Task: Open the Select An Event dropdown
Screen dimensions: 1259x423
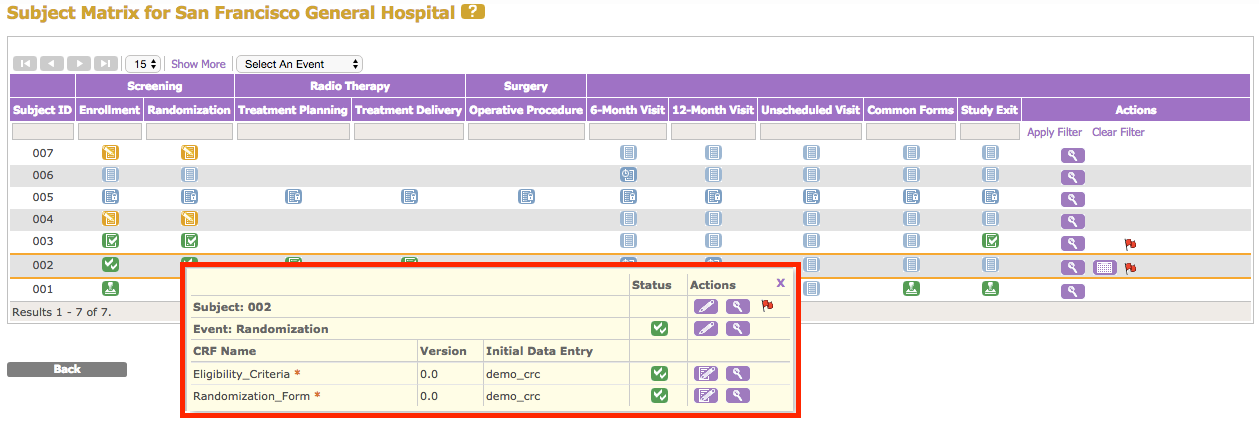Action: click(x=299, y=64)
